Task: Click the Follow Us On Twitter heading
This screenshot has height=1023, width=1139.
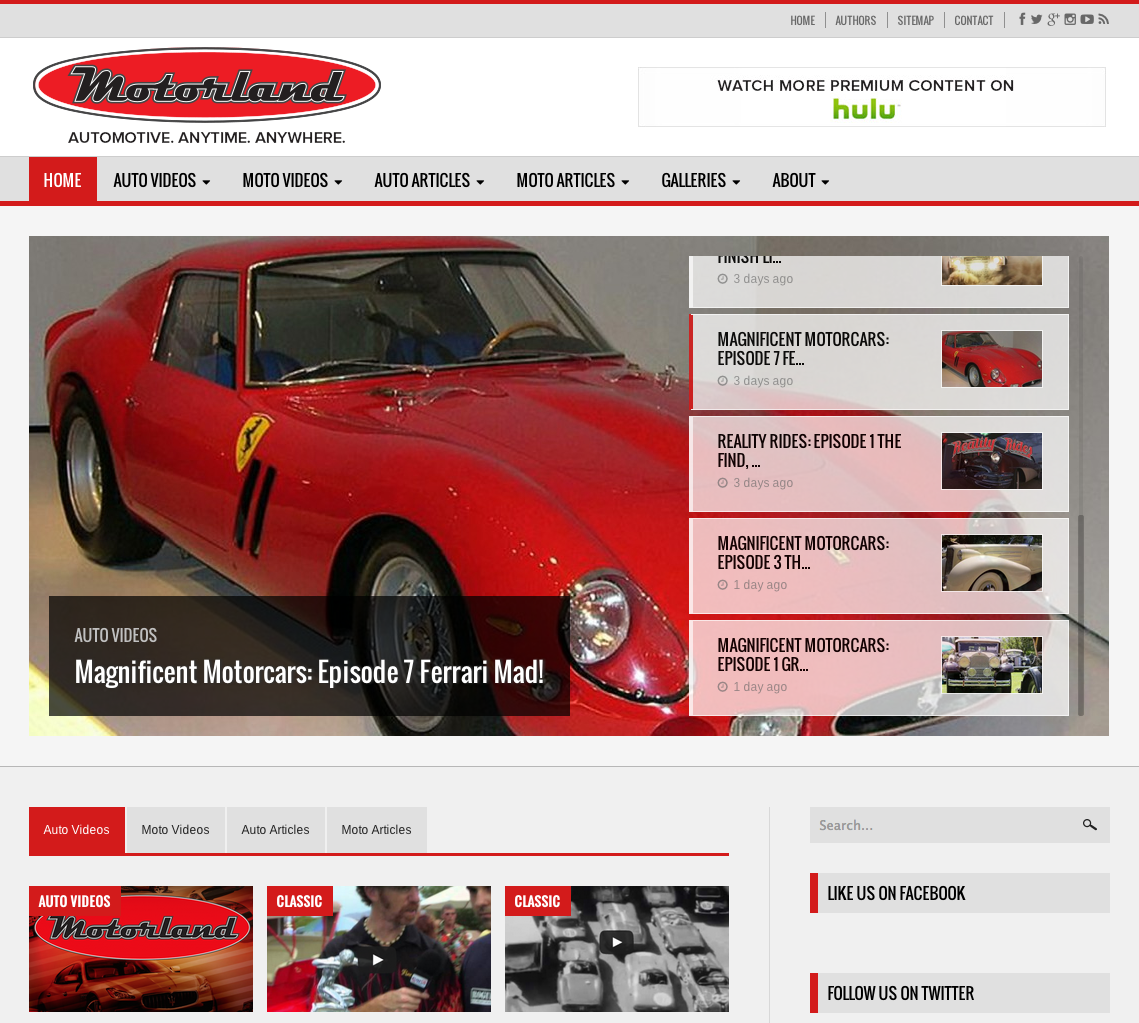Action: tap(901, 993)
